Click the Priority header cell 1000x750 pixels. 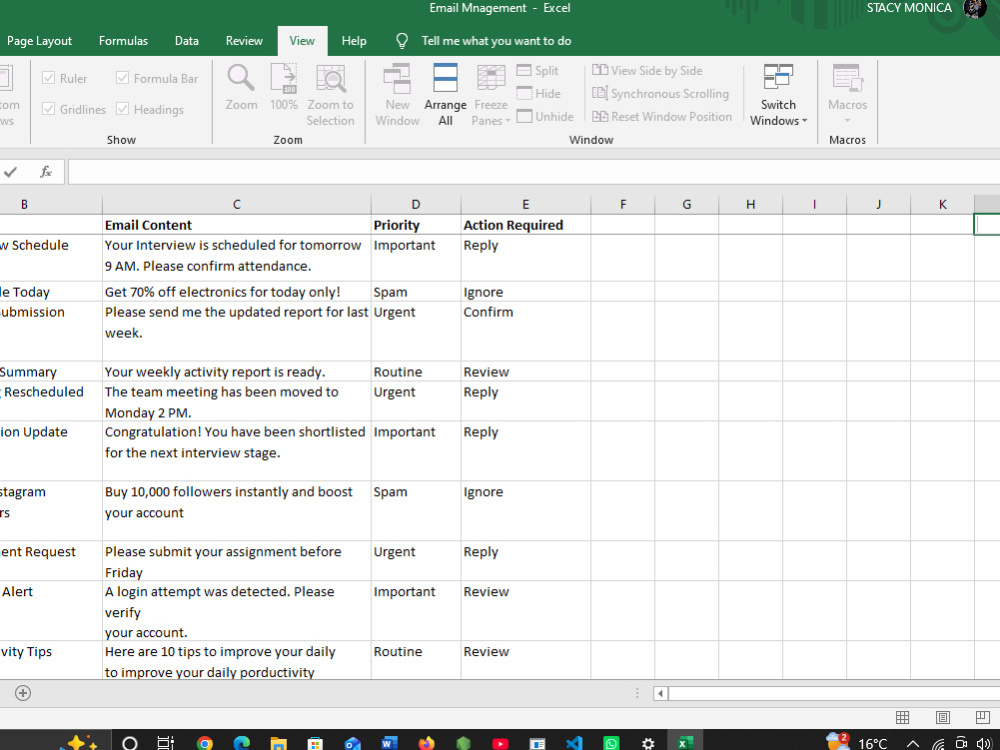coord(416,224)
